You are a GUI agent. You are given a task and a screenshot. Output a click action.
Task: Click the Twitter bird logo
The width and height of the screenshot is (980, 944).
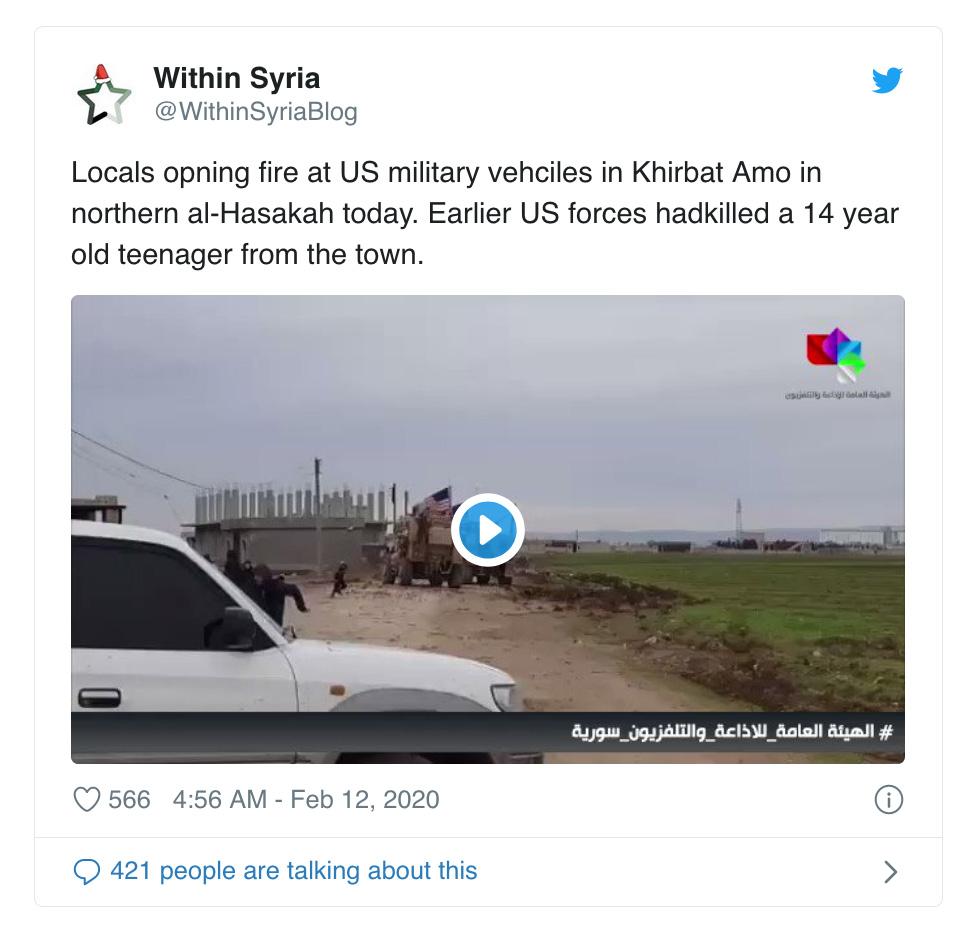click(887, 80)
